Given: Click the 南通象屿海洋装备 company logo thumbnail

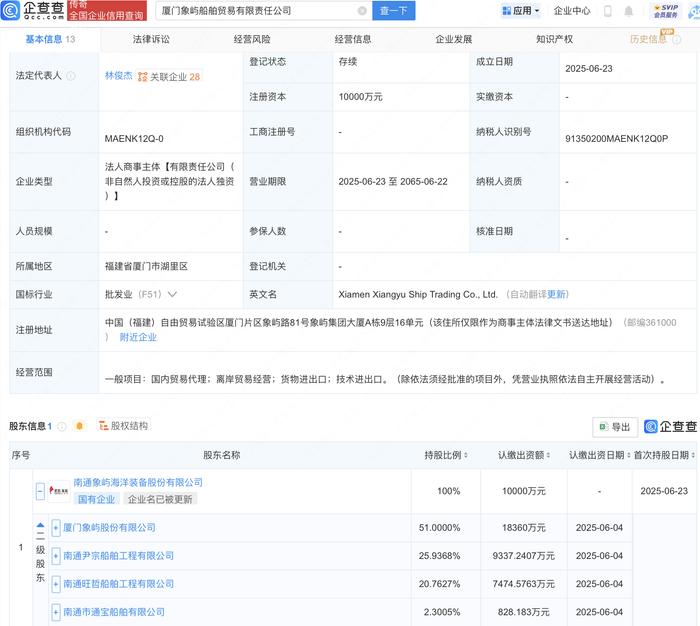Looking at the screenshot, I should pyautogui.click(x=58, y=491).
